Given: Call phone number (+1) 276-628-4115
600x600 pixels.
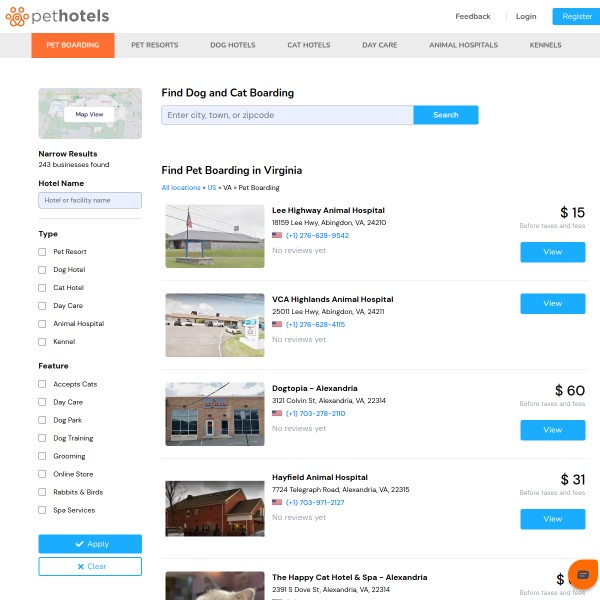Looking at the screenshot, I should [315, 324].
